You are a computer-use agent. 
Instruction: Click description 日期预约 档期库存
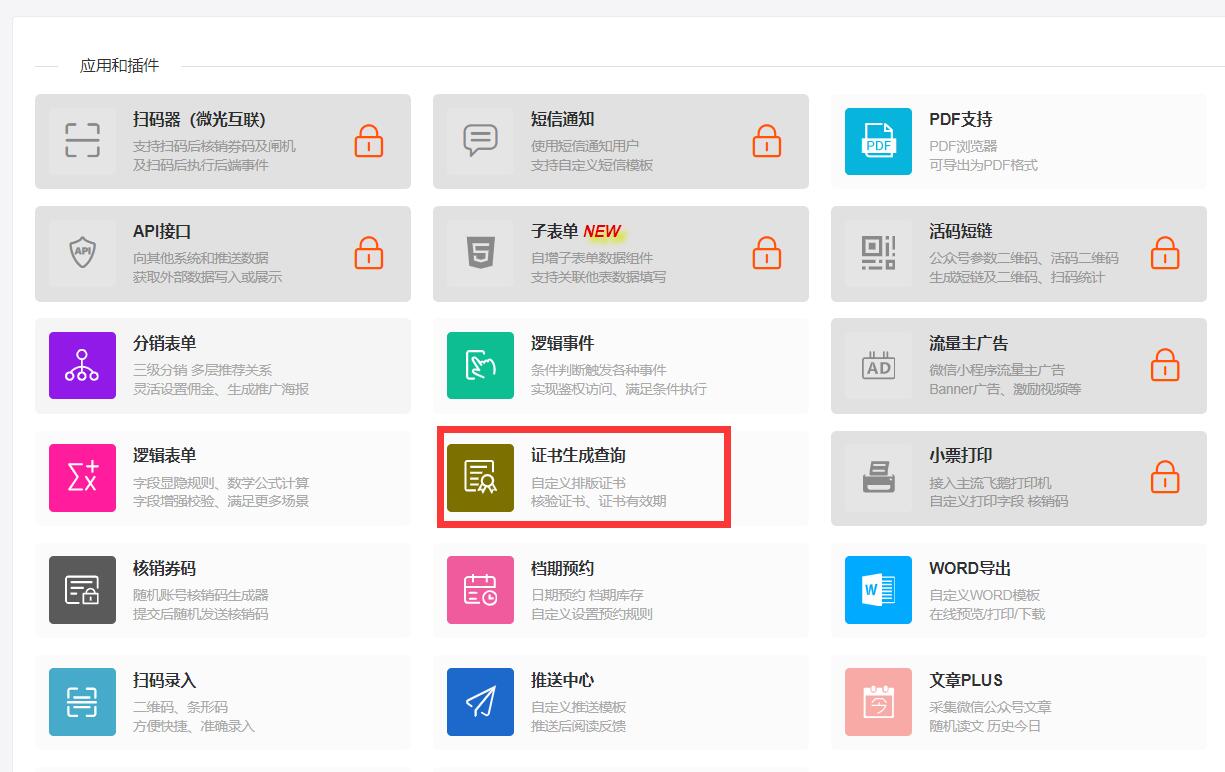click(587, 595)
